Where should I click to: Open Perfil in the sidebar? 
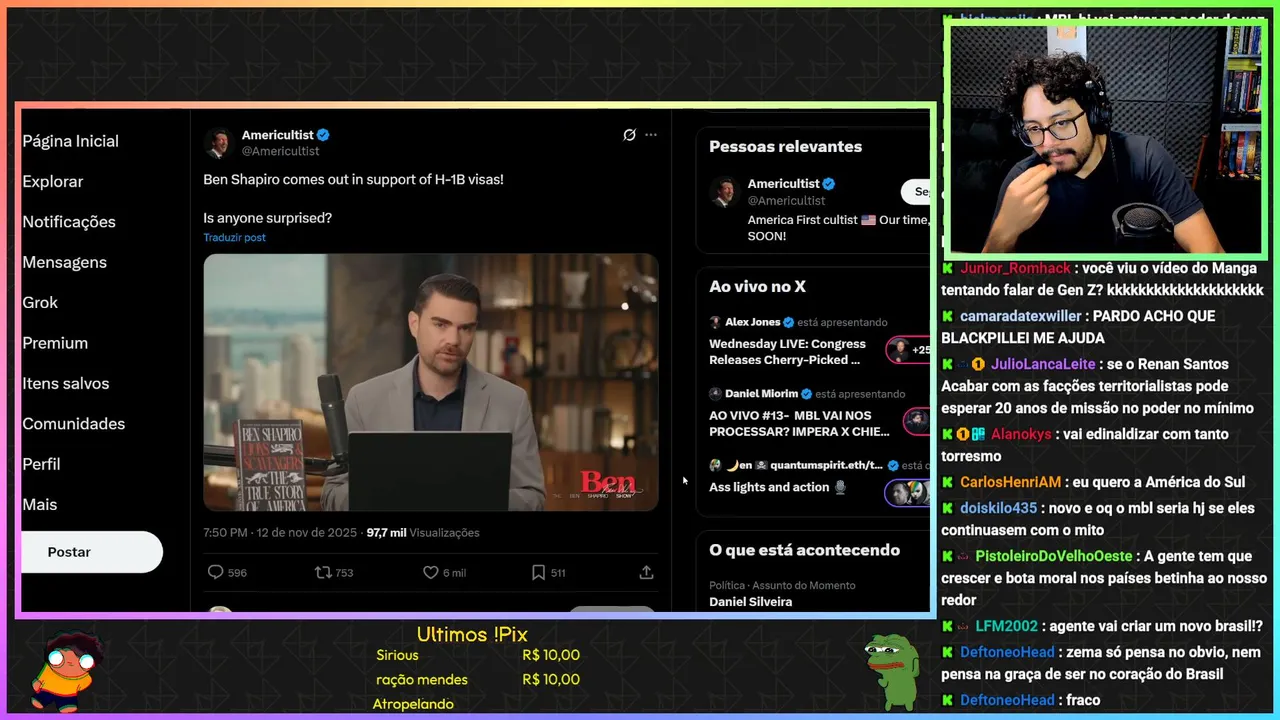(x=41, y=464)
